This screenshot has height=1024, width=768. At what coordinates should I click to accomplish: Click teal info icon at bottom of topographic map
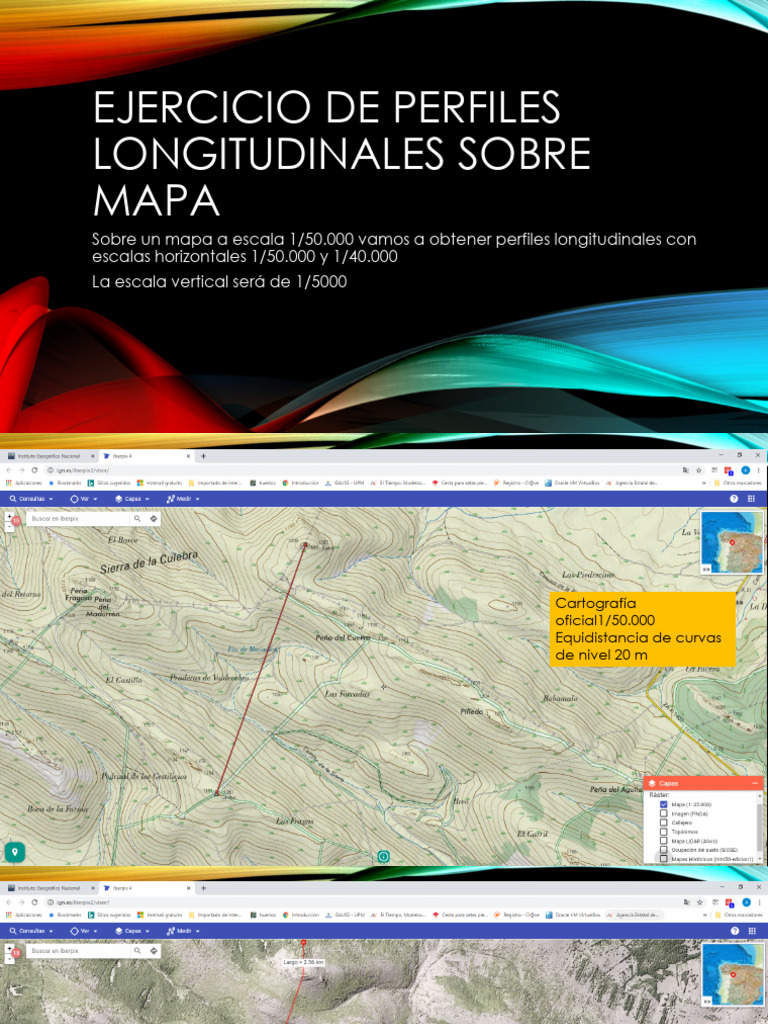click(x=383, y=856)
